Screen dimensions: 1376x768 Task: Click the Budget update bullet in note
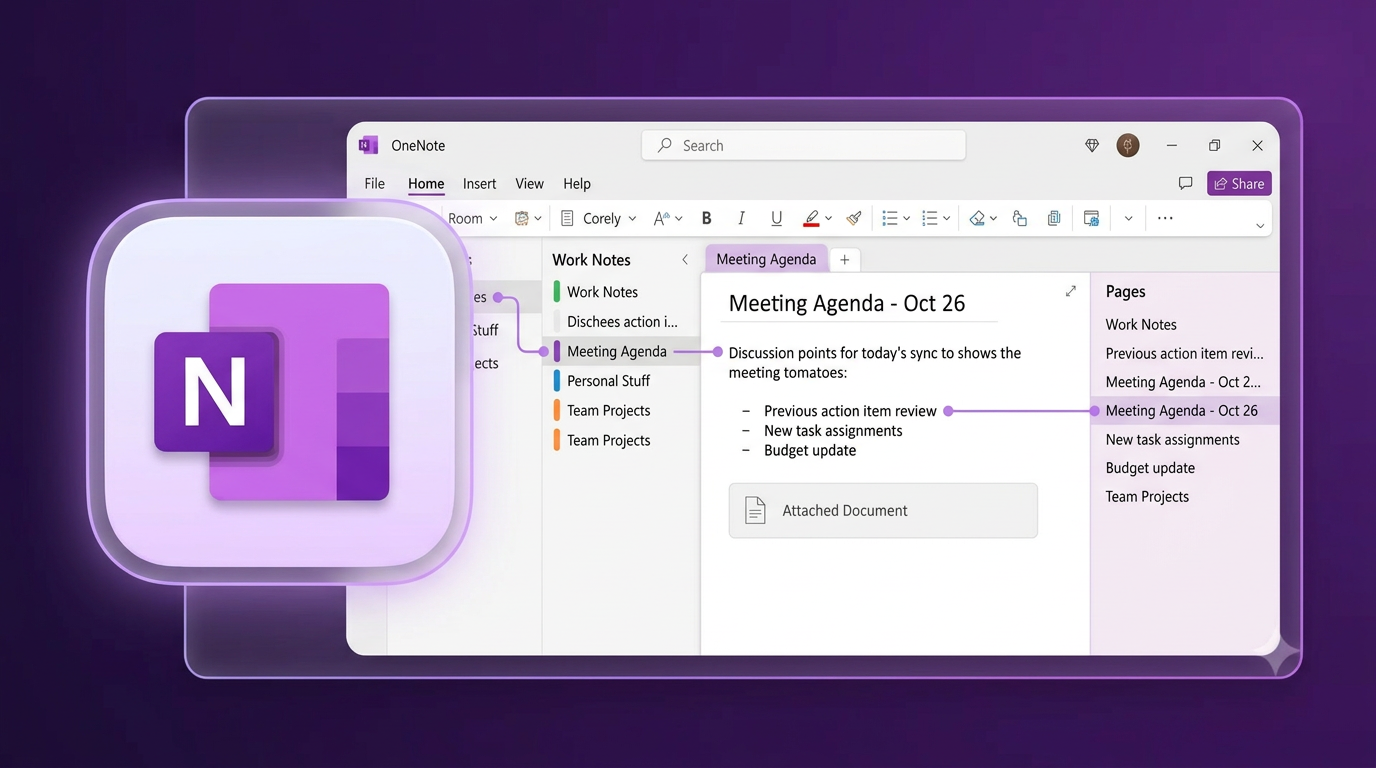pos(810,450)
